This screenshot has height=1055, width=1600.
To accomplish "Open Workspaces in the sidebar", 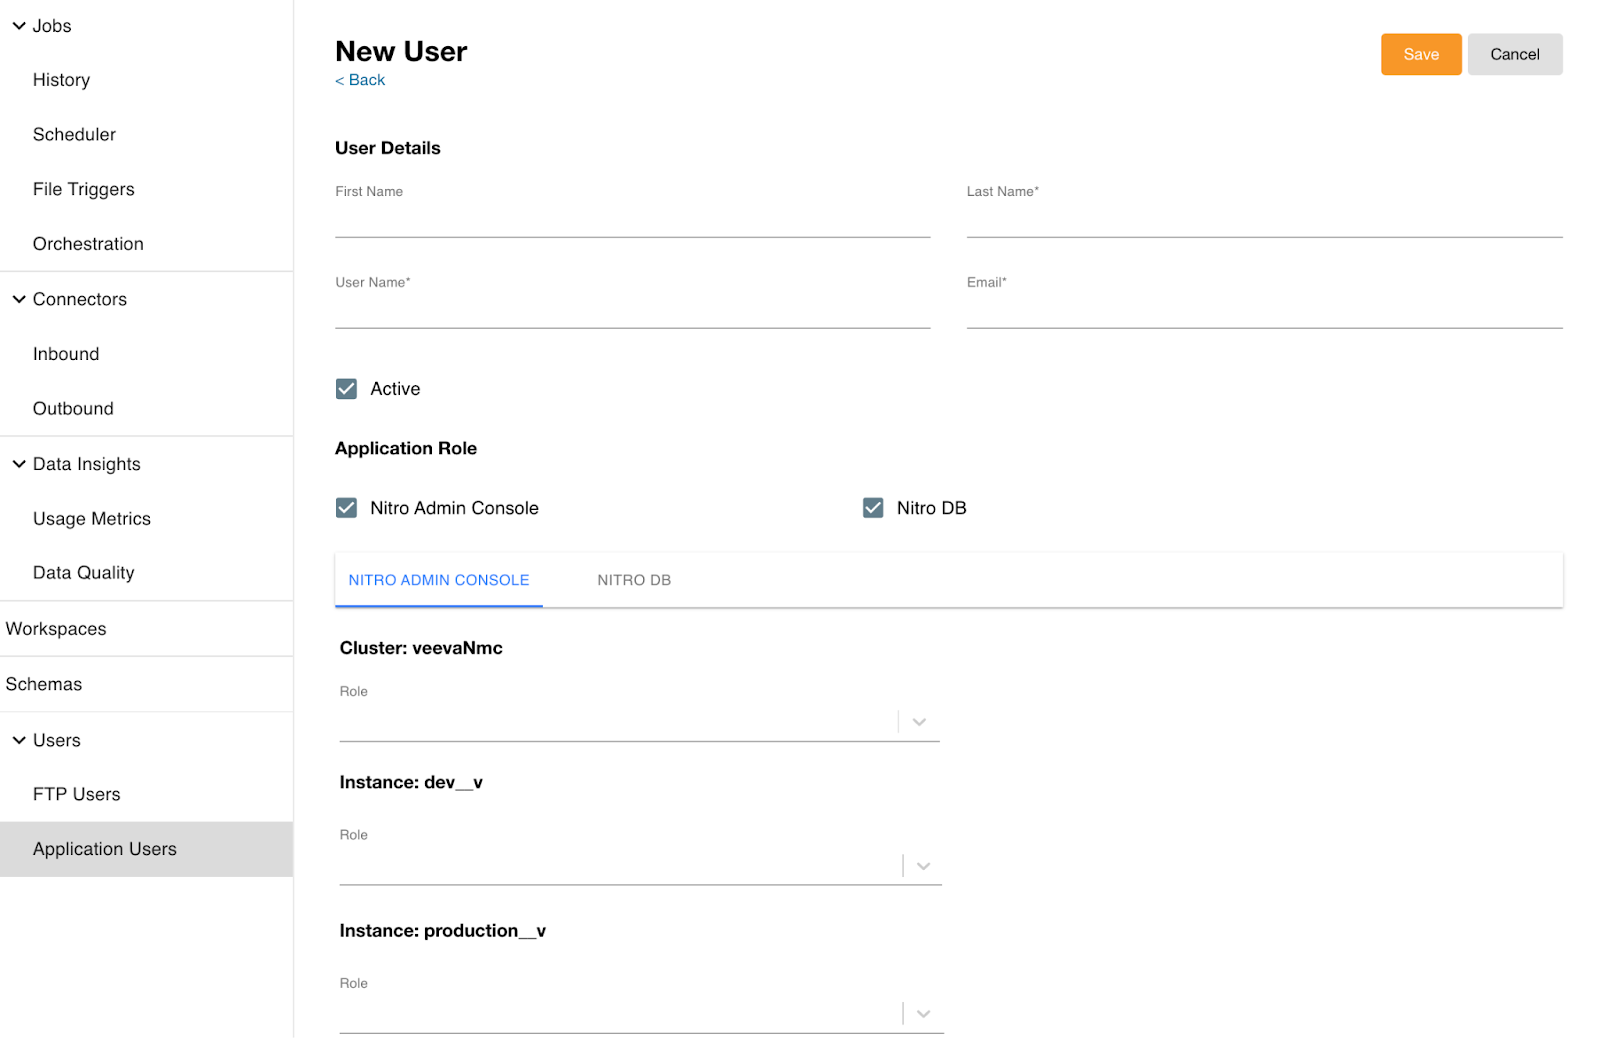I will tap(56, 629).
